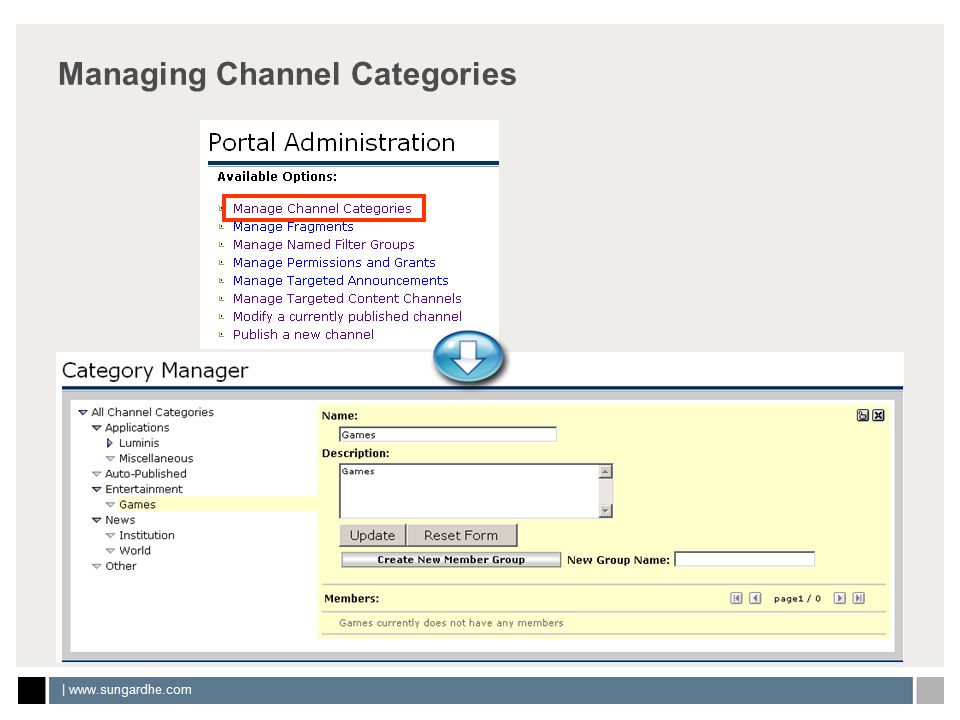Open Manage Targeted Content Channels

[x=347, y=298]
